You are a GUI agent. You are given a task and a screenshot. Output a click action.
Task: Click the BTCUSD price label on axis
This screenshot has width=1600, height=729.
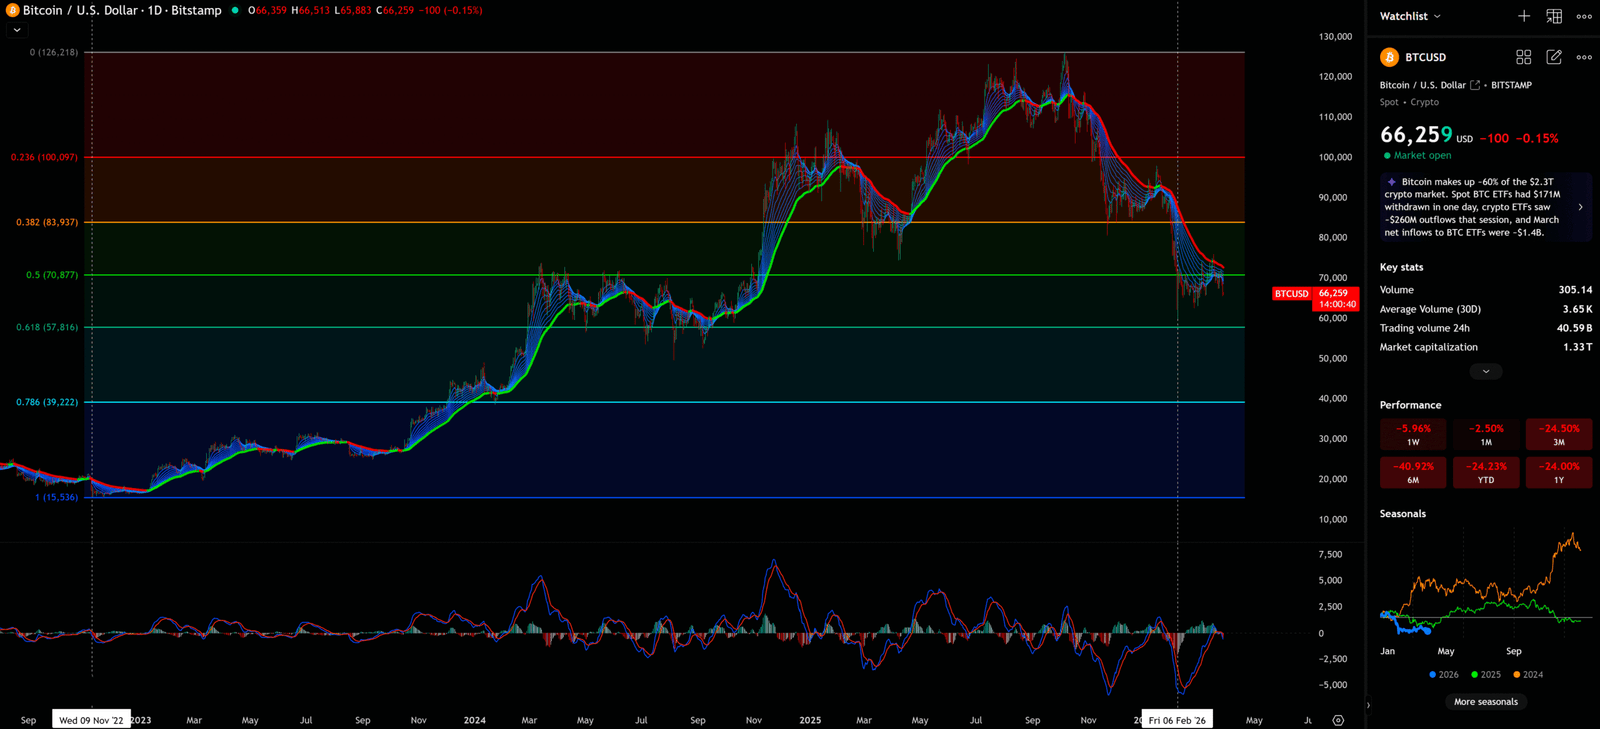tap(1291, 294)
